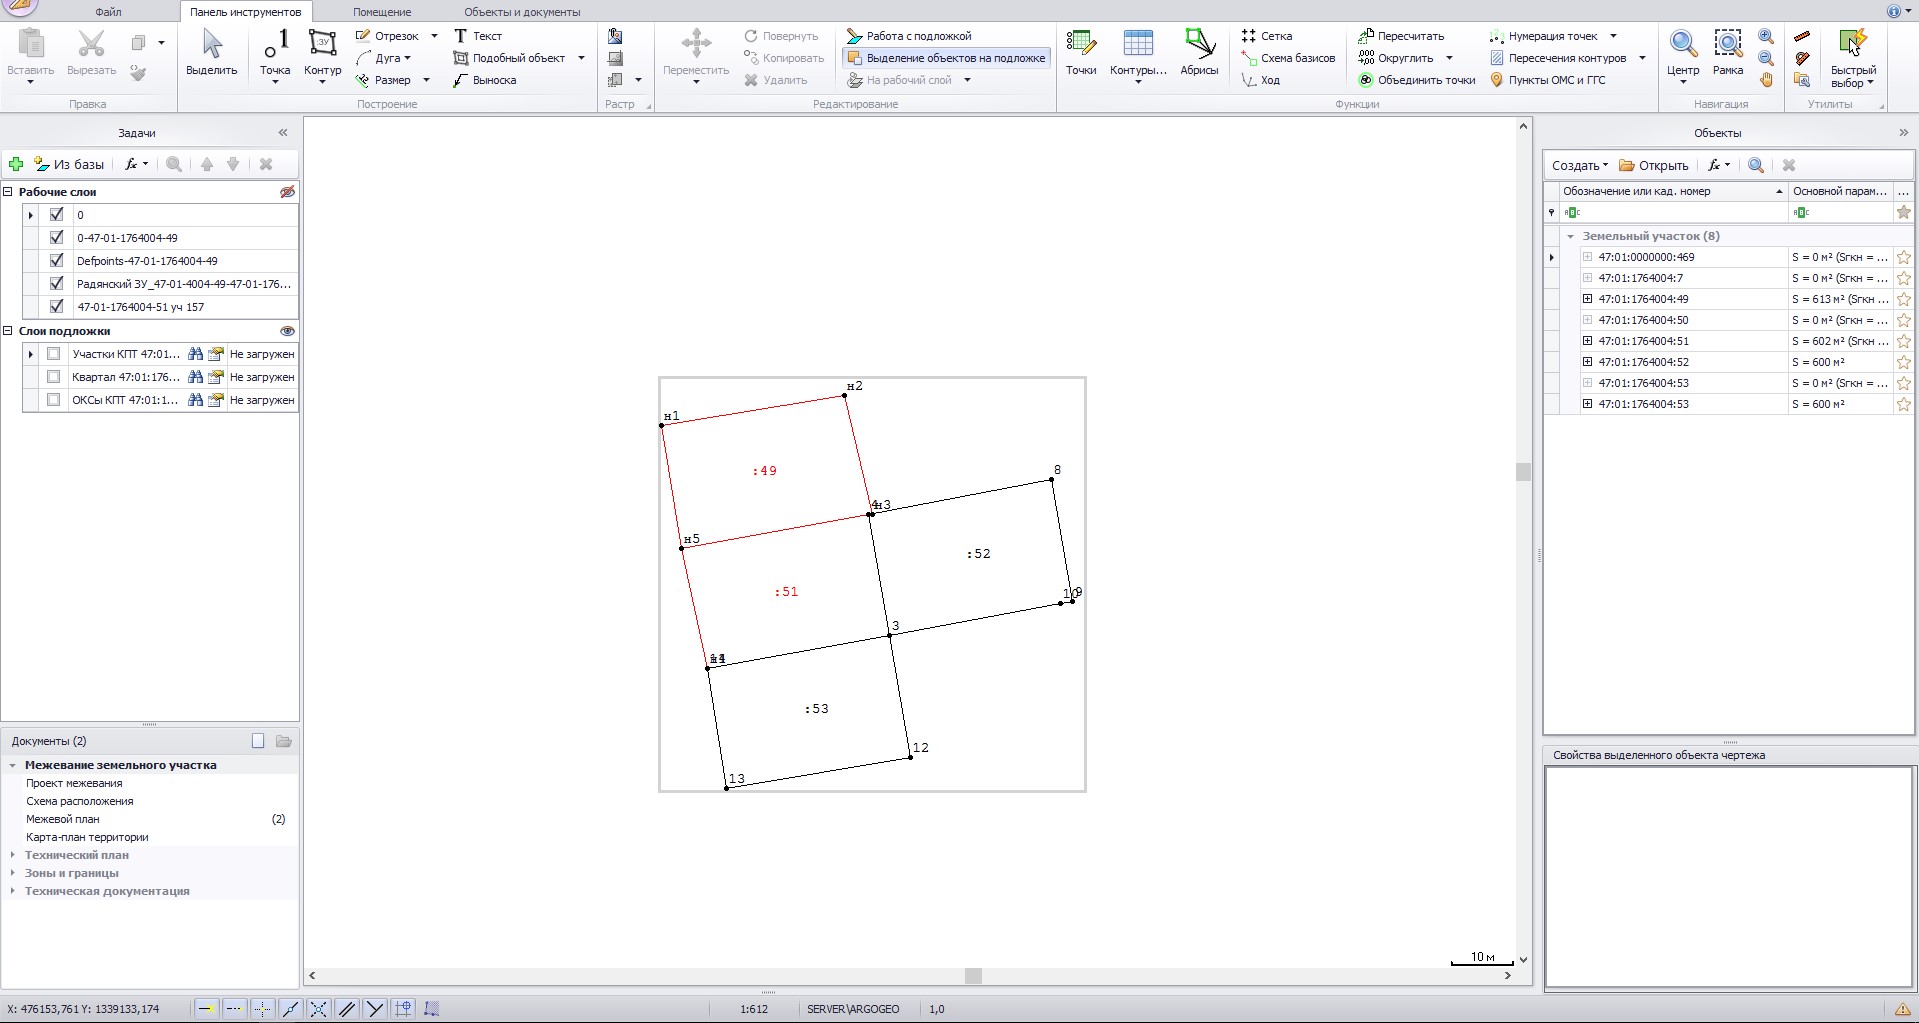Click the Центр navigation icon

click(1682, 53)
